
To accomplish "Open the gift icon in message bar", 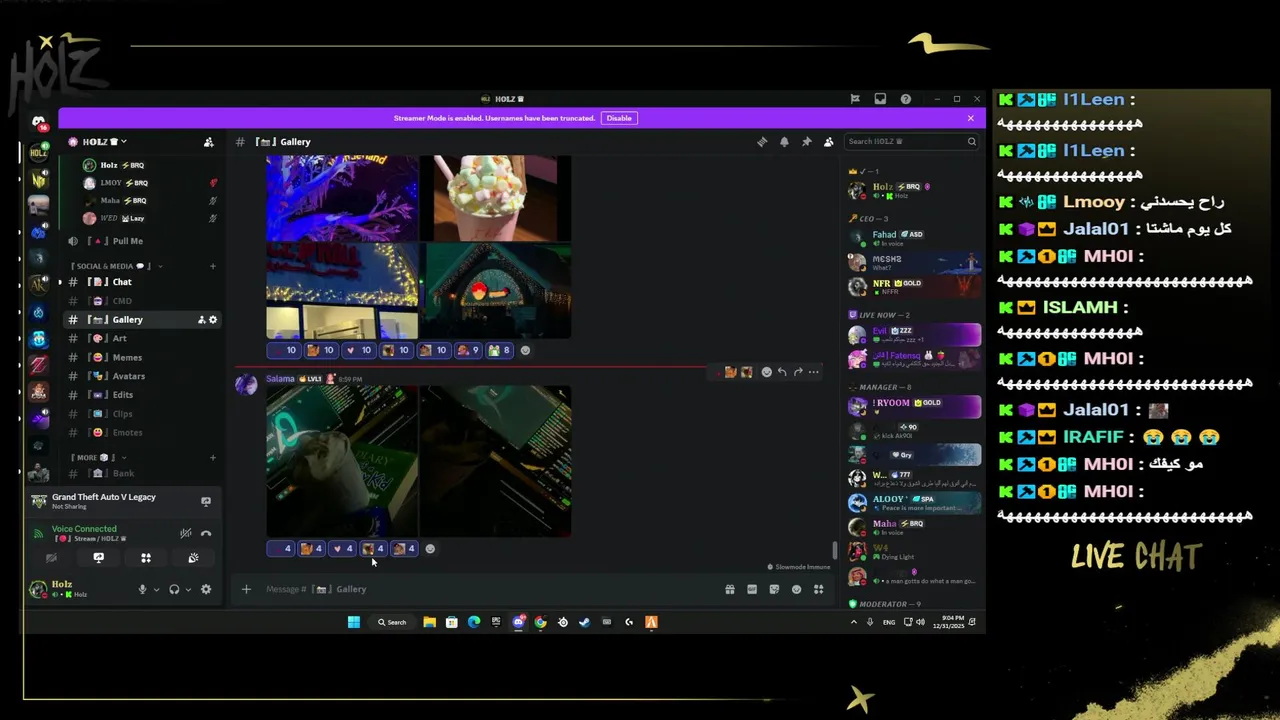I will click(x=730, y=589).
